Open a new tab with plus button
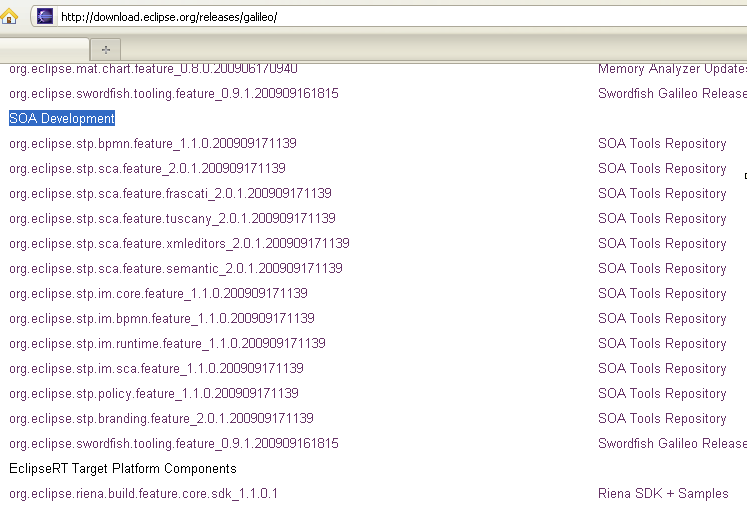Viewport: 747px width, 508px height. click(x=106, y=49)
